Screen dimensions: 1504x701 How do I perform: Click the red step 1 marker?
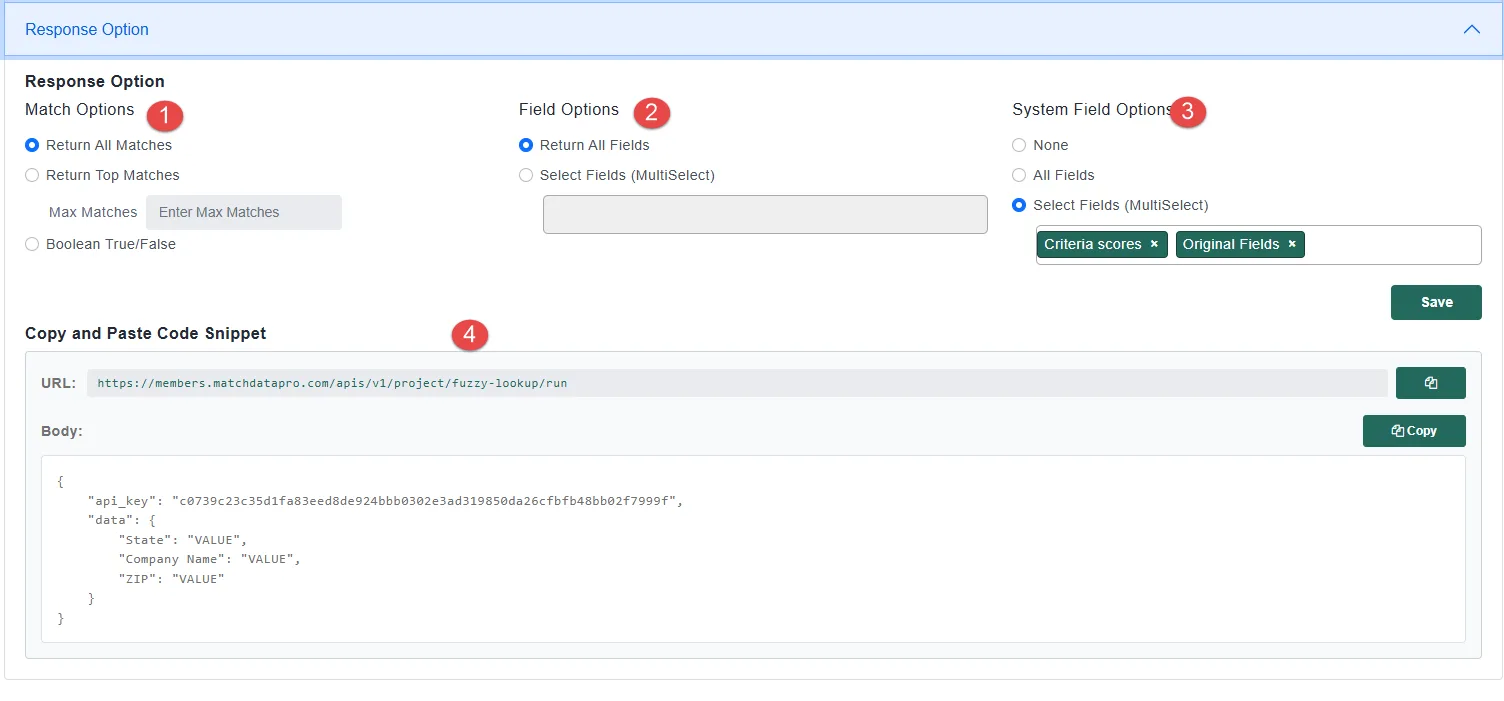click(165, 115)
